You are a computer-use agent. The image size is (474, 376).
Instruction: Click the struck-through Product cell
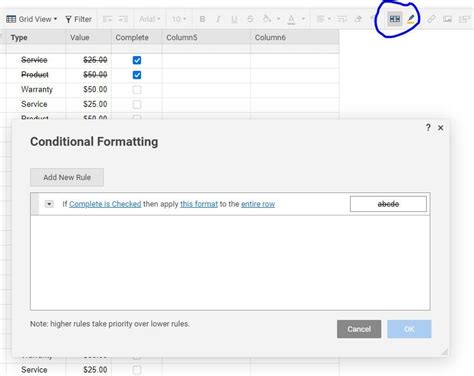coord(35,75)
